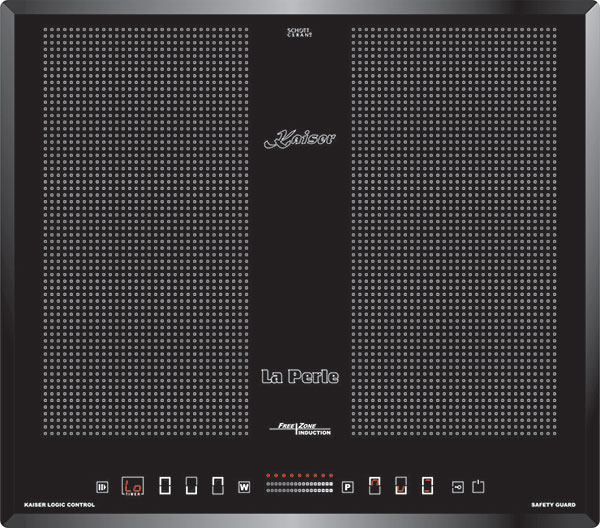Select the zone indicator beside the lock key
This screenshot has width=600, height=528.
click(x=427, y=487)
